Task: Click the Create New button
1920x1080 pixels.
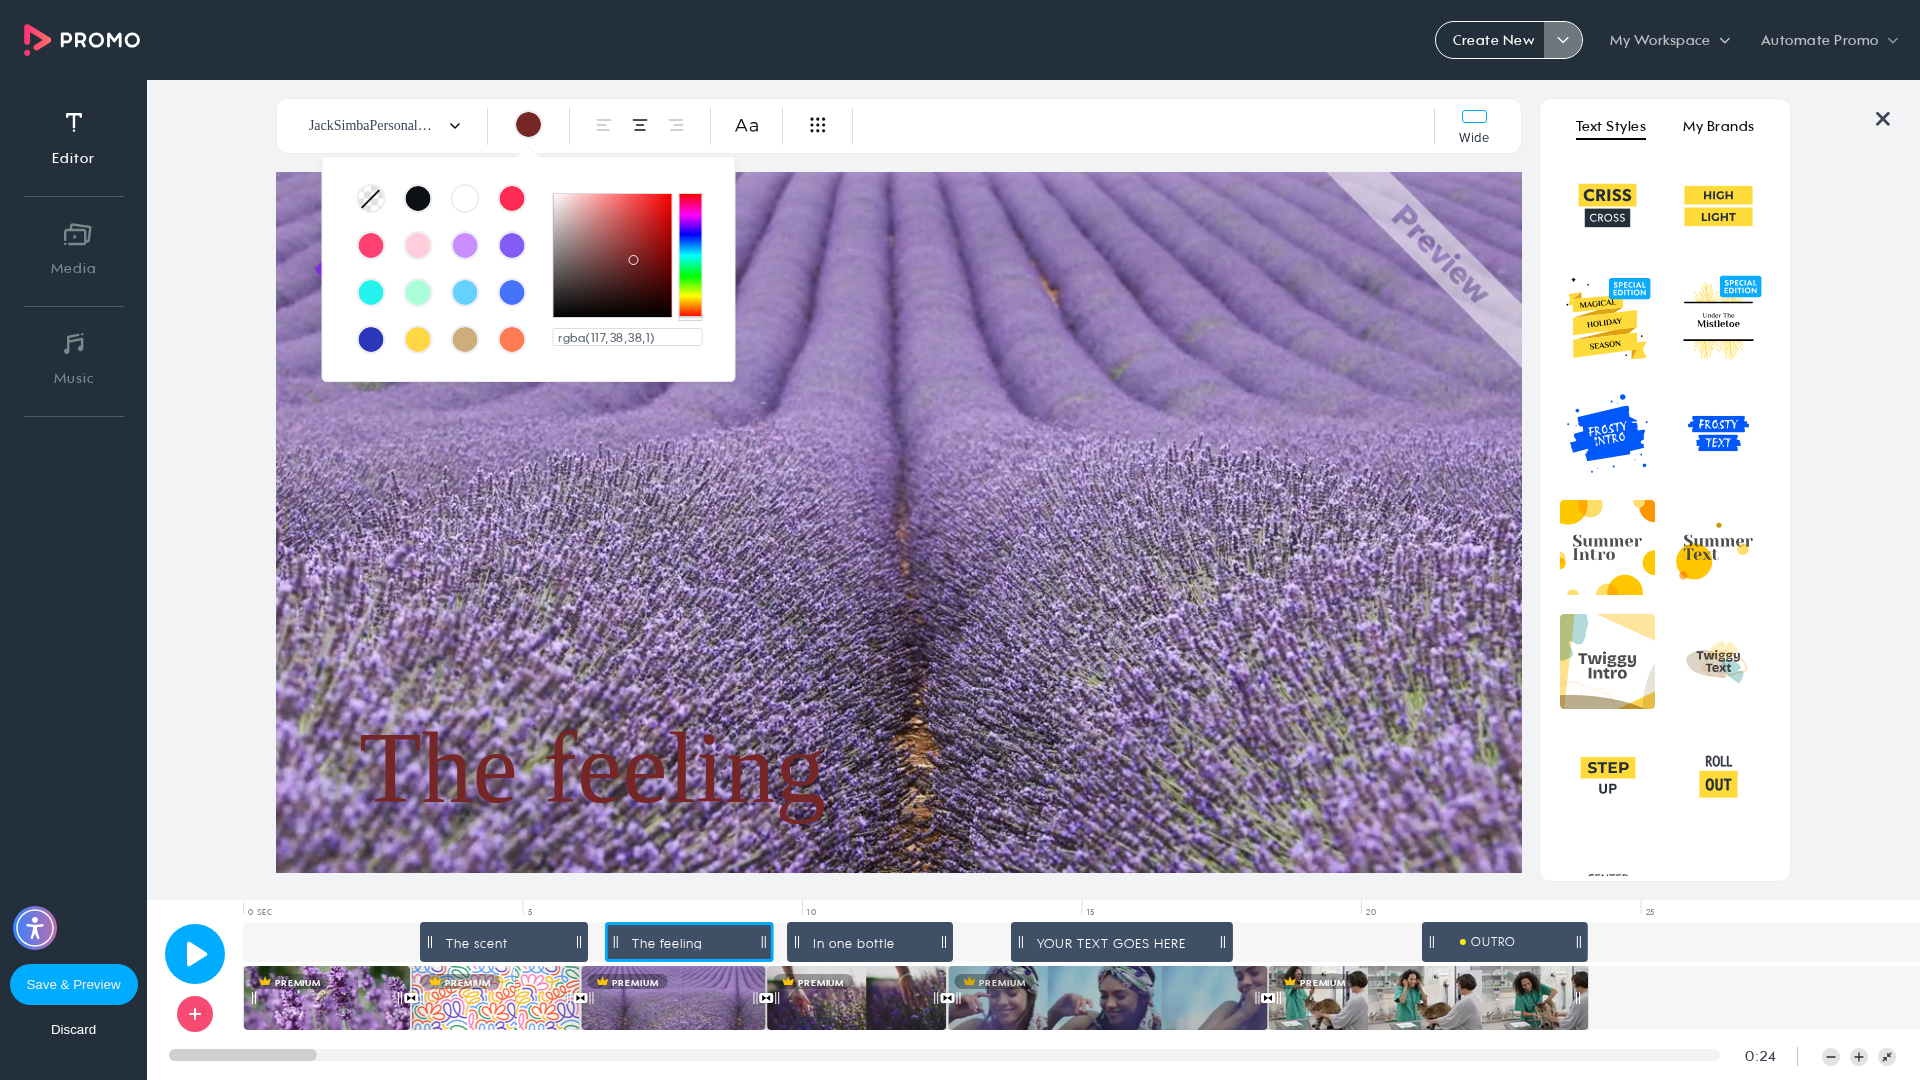Action: point(1491,40)
